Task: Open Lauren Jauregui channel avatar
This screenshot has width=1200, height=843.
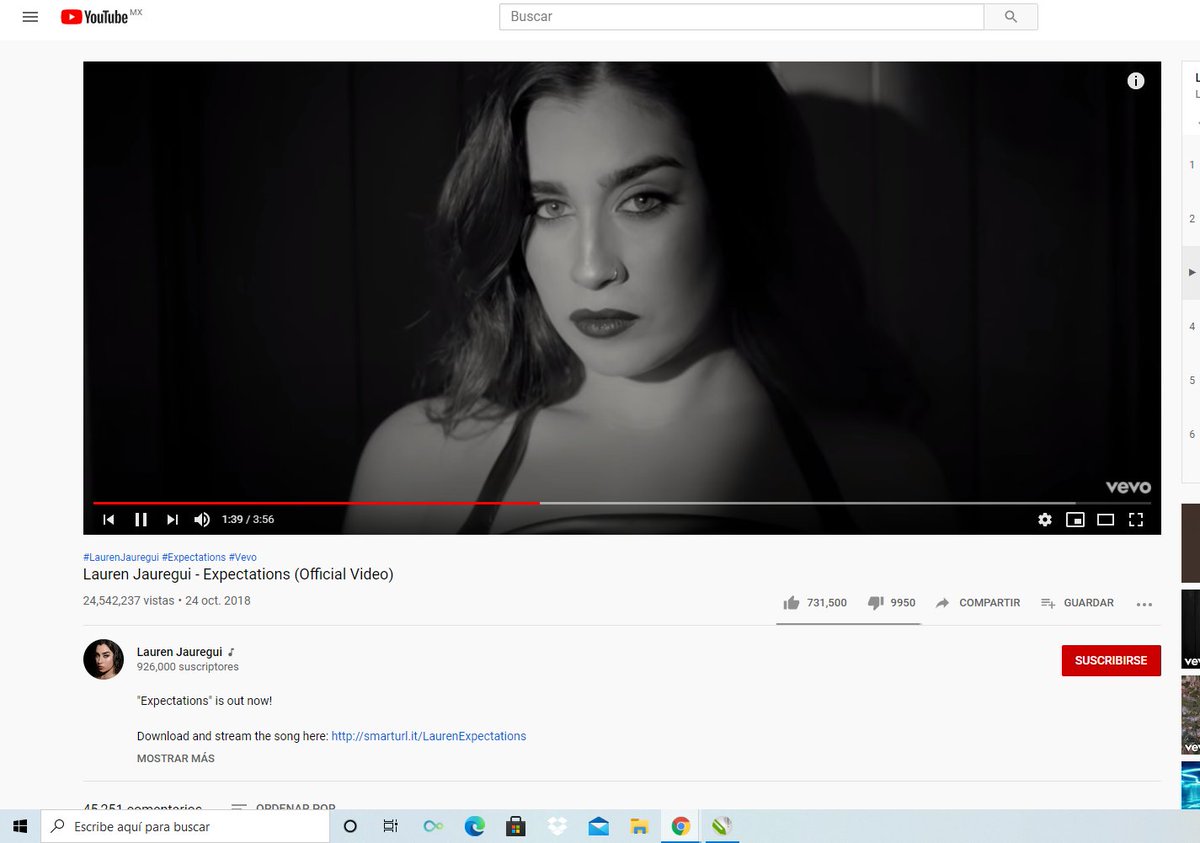Action: point(103,659)
